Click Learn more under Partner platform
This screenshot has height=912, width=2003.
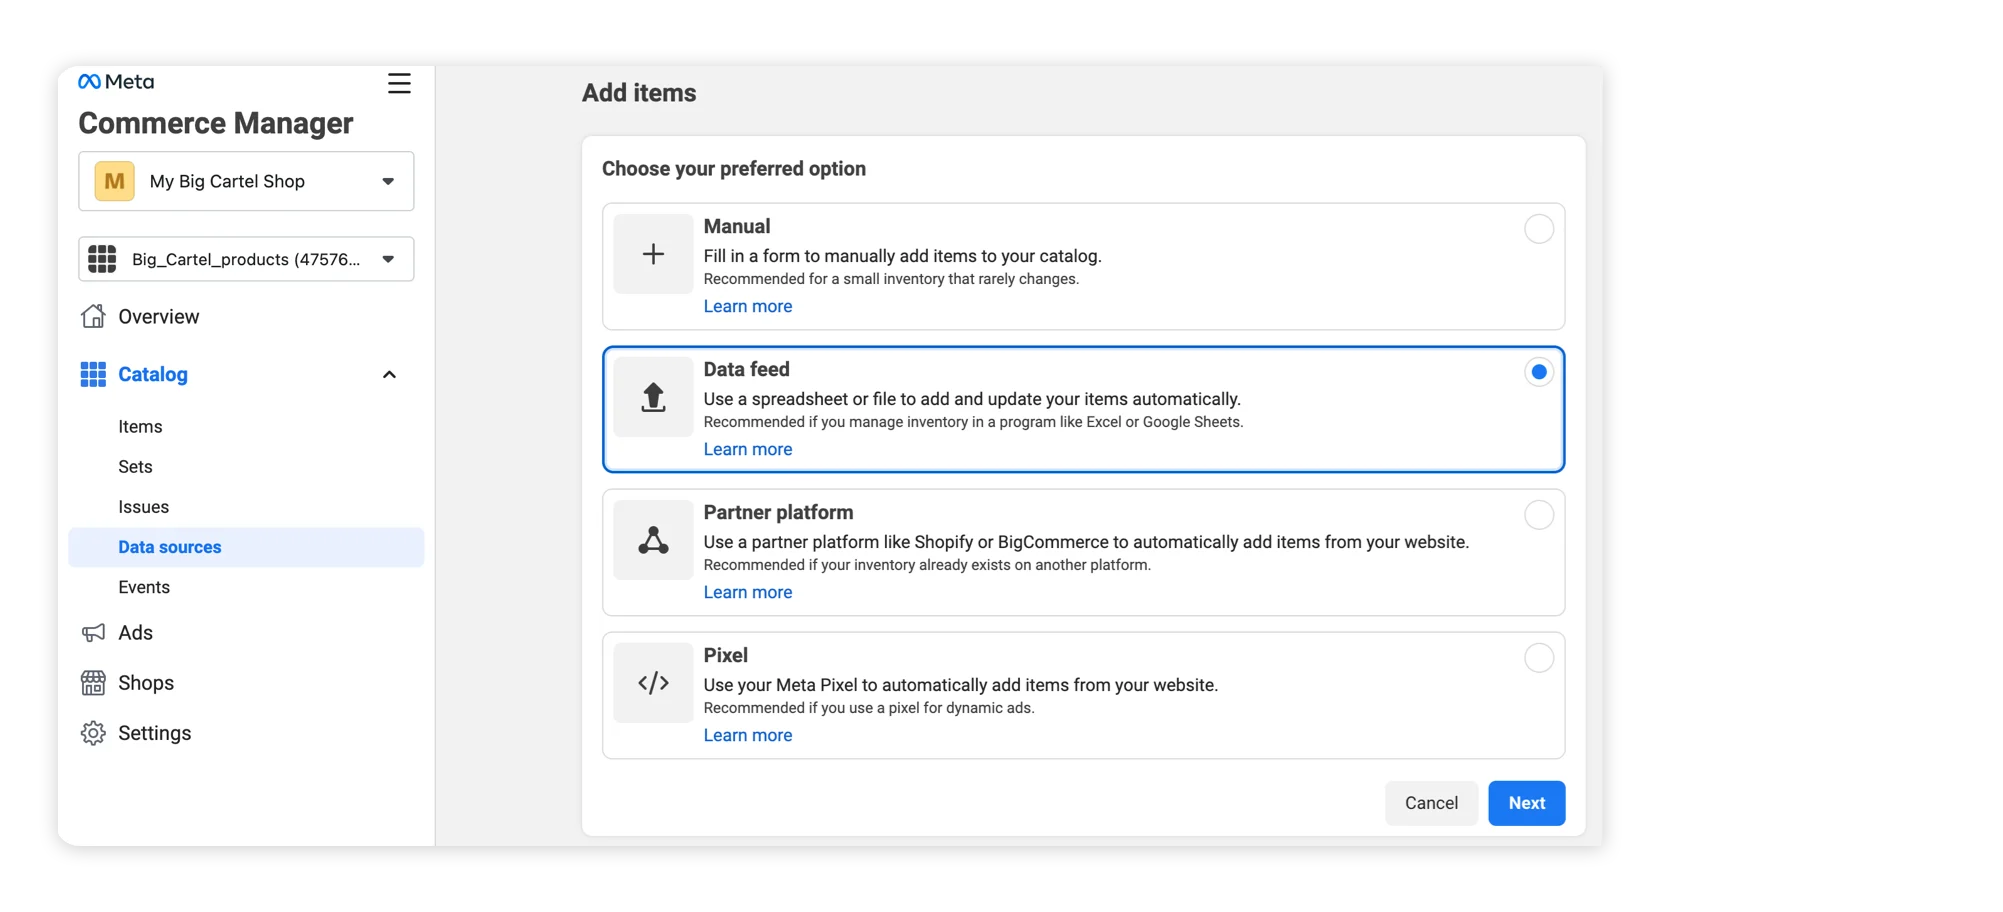point(747,592)
